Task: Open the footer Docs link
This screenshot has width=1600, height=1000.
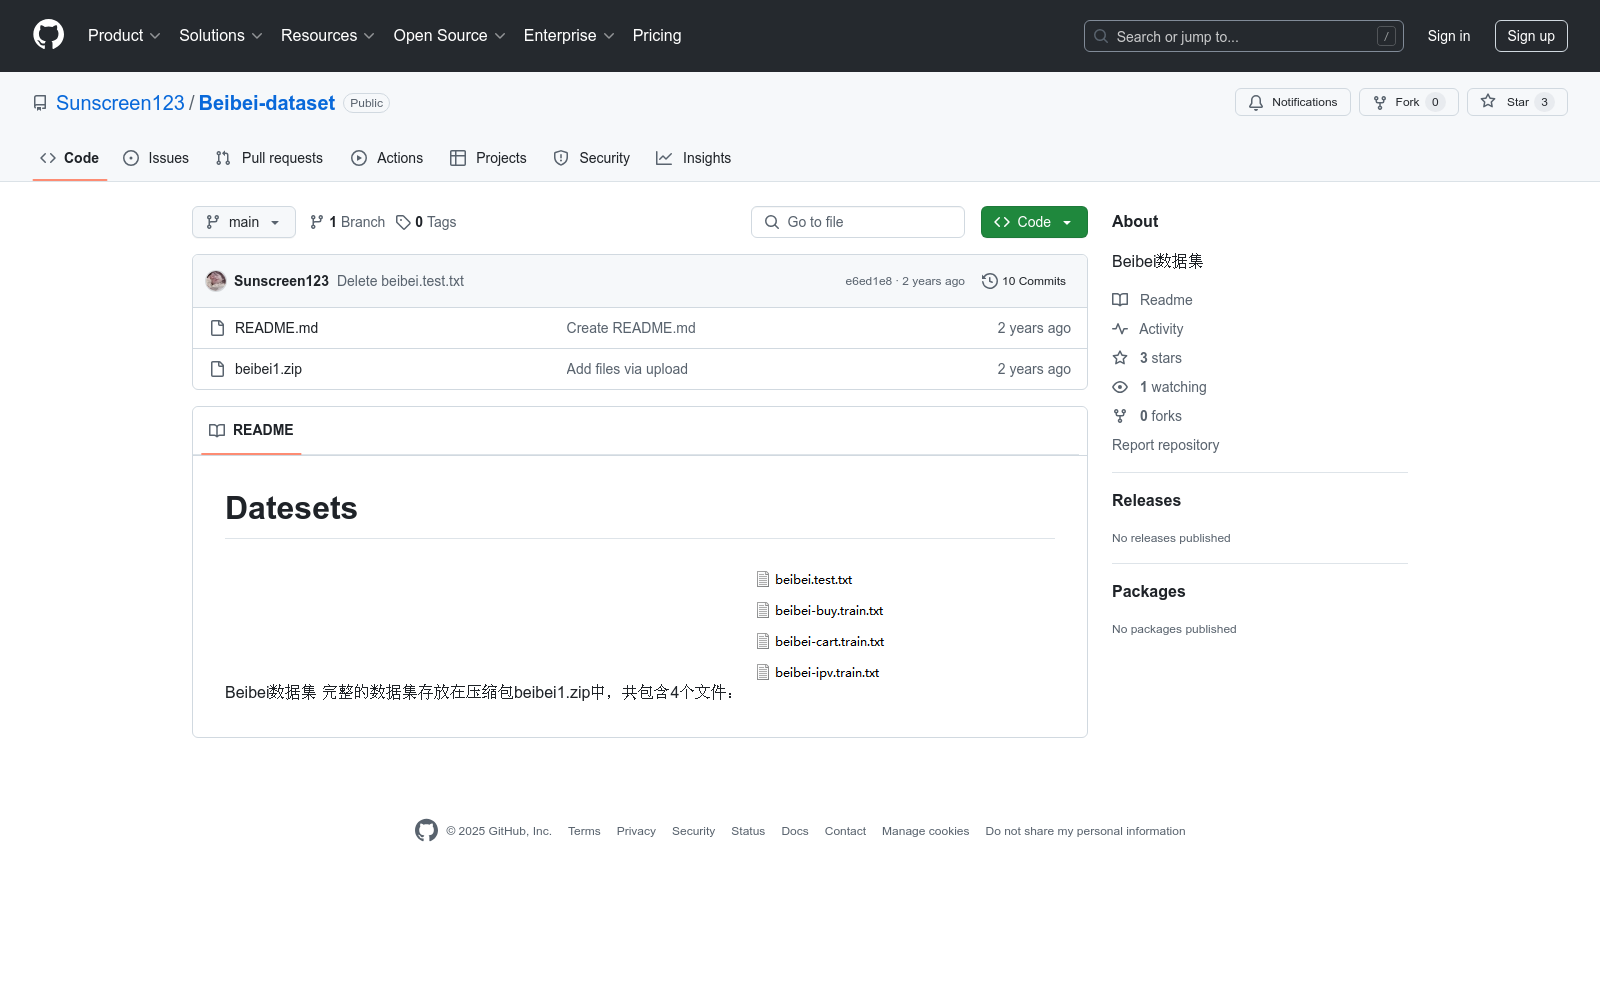Action: tap(795, 831)
